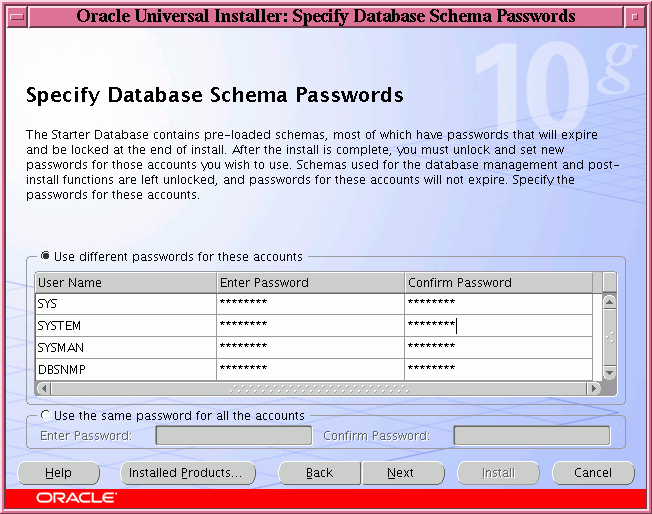Click the User Name column header
The image size is (652, 514).
coord(126,282)
